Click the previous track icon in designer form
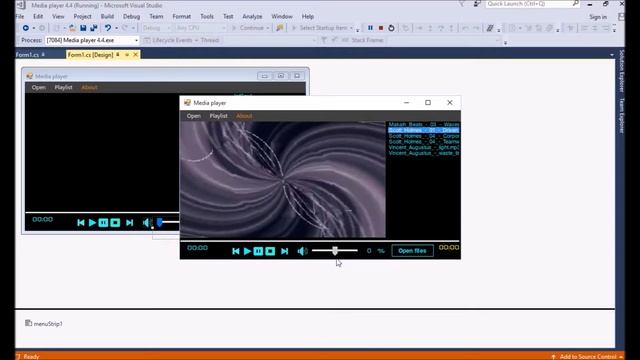The width and height of the screenshot is (640, 360). point(80,222)
